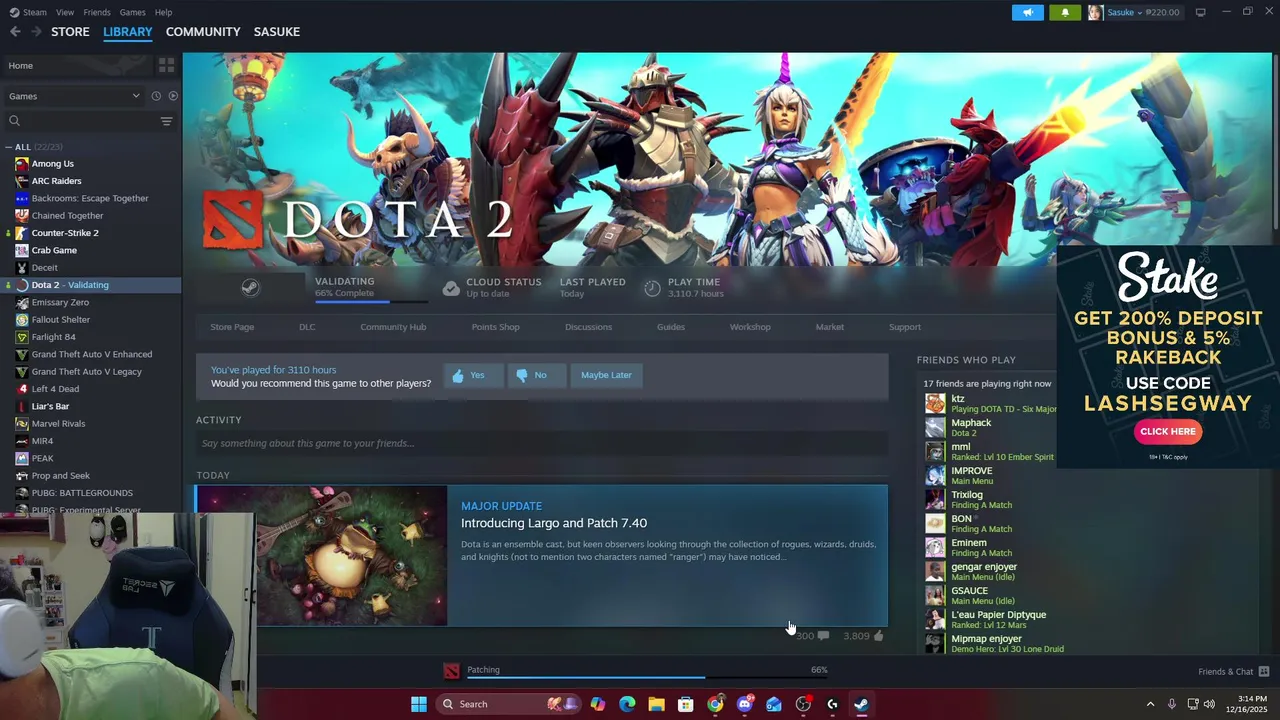Viewport: 1280px width, 720px height.
Task: Select Grand Theft Auto V Enhanced
Action: 92,354
